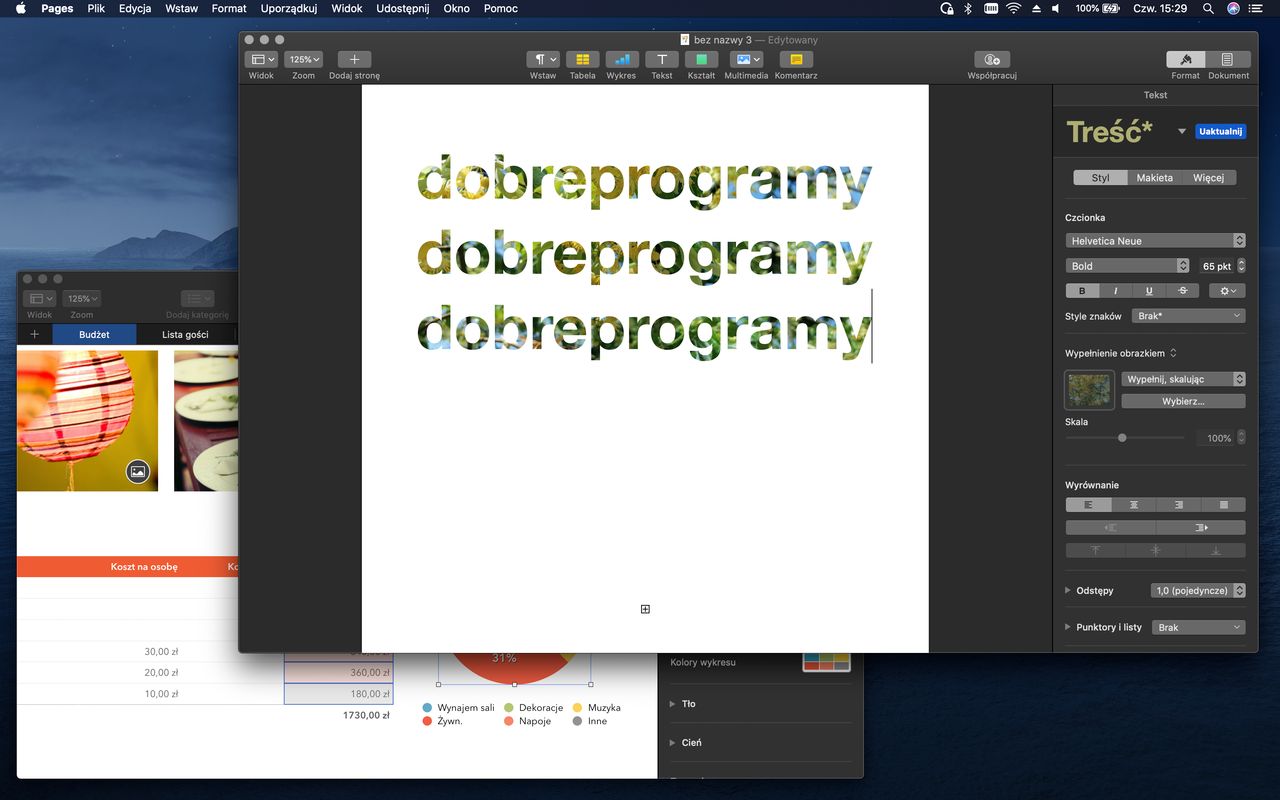Click the image fill thumbnail preview
This screenshot has height=800, width=1280.
pos(1089,390)
